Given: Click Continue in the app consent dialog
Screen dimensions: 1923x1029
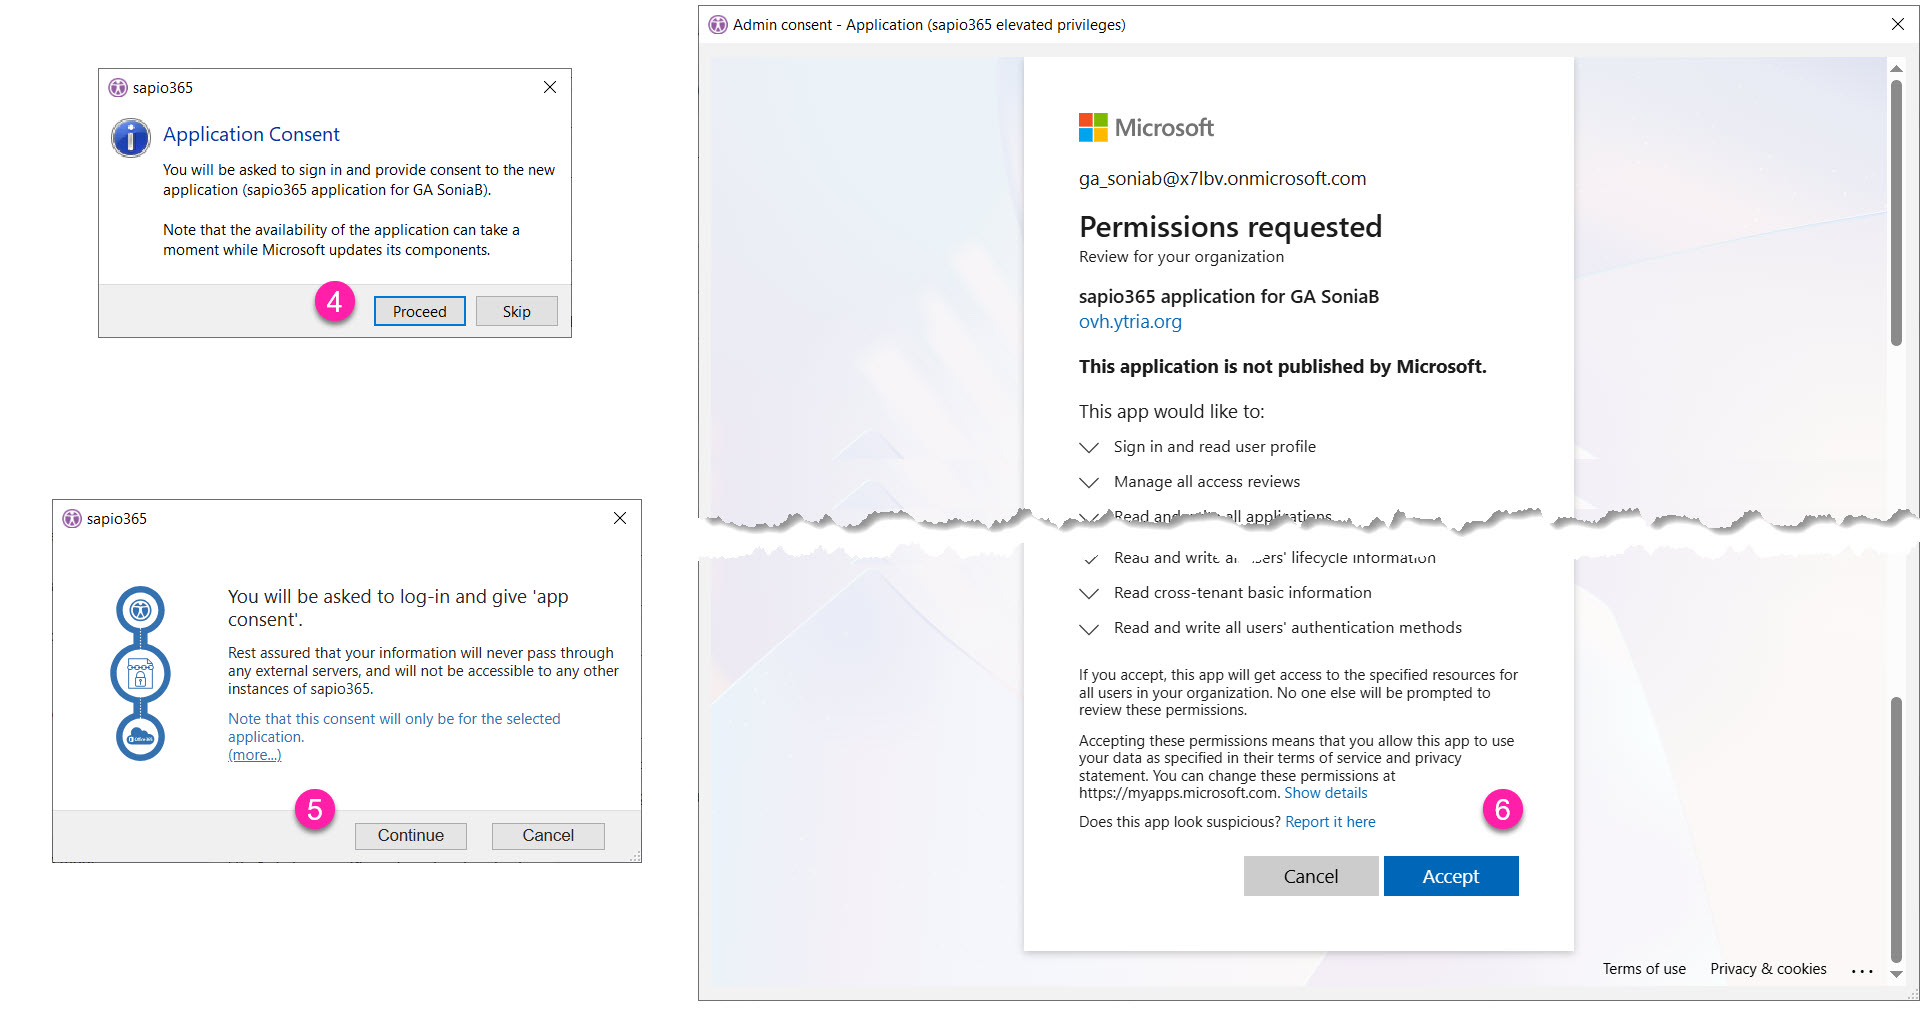Looking at the screenshot, I should (410, 836).
